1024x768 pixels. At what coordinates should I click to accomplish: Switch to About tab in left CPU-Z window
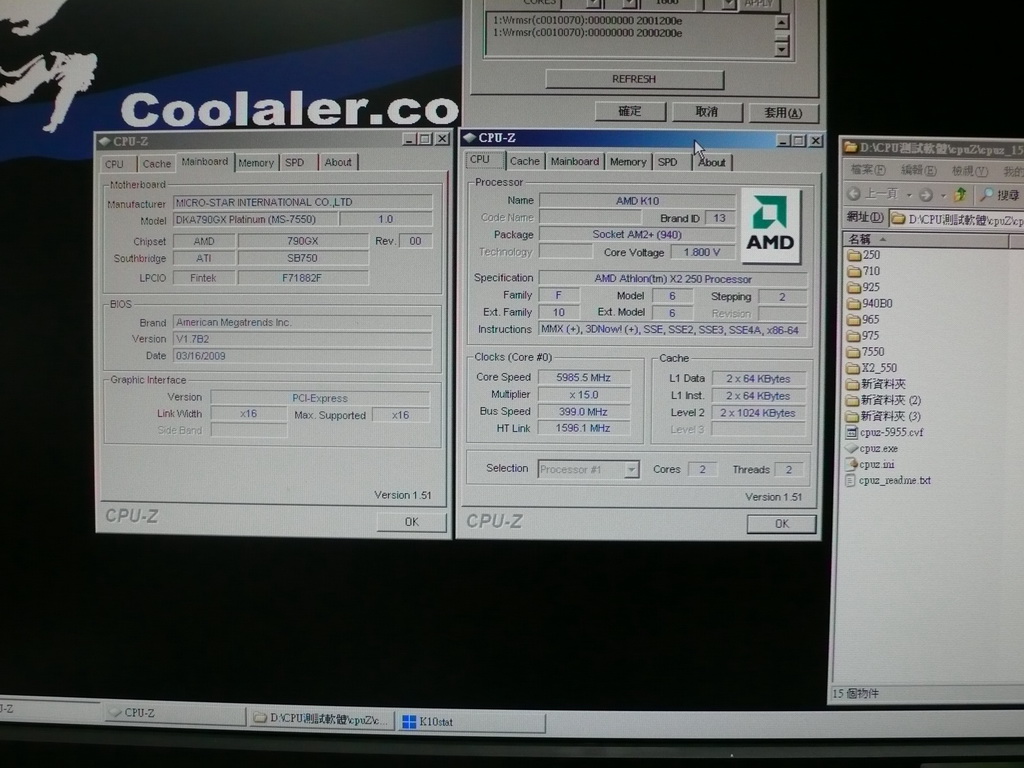[x=338, y=162]
